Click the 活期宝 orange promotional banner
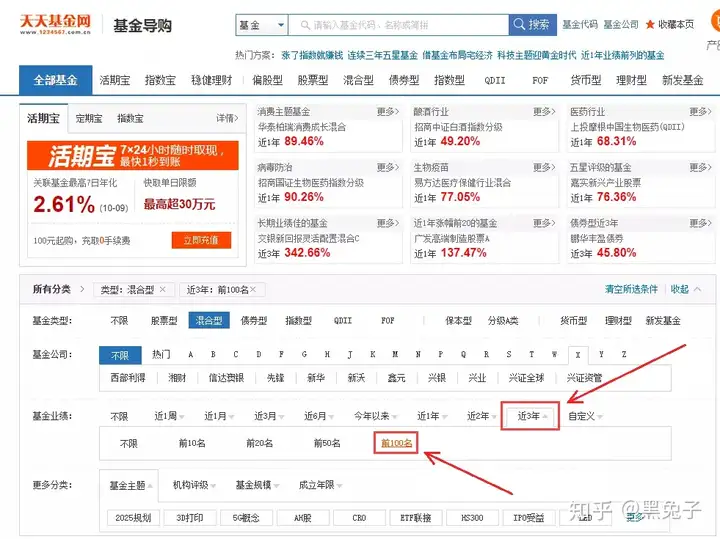Screen dimensions: 720x539 pos(133,156)
